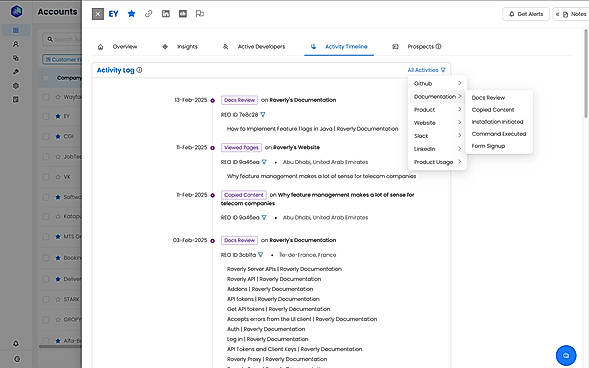Expand the LinkedIn filter submenu
Image resolution: width=589 pixels, height=368 pixels.
click(x=437, y=149)
